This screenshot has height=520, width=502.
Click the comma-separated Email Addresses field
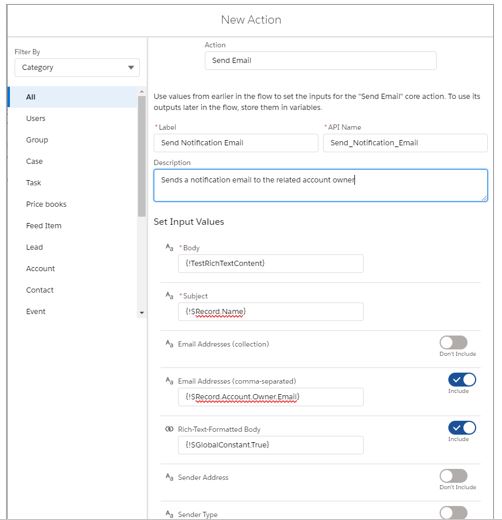[x=271, y=397]
